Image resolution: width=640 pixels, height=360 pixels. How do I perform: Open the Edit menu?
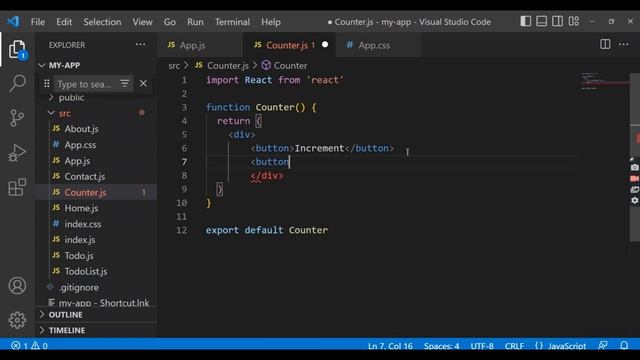click(64, 22)
